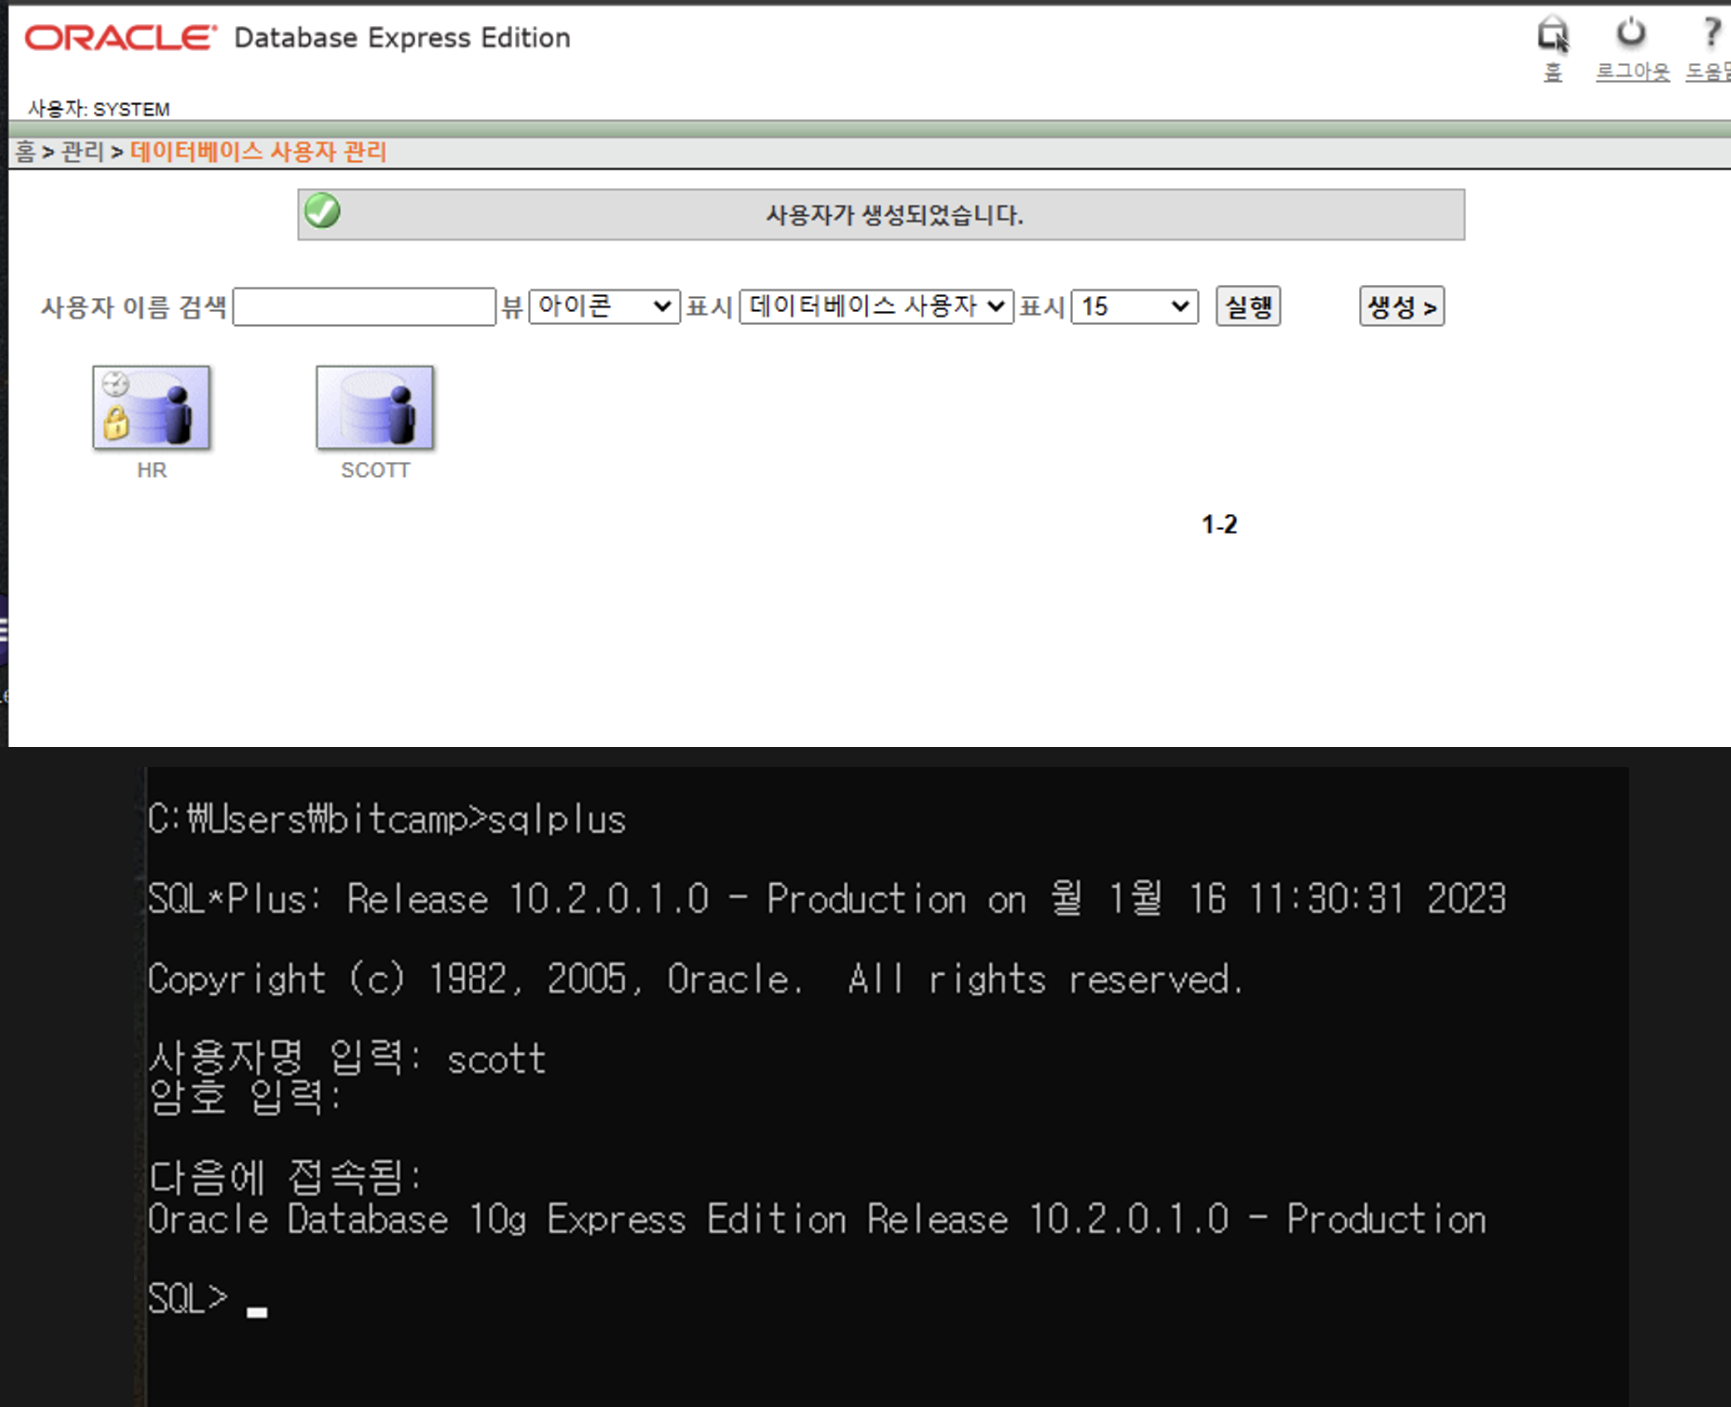Screen dimensions: 1731x1407
Task: Click the green success checkmark icon
Action: click(322, 211)
